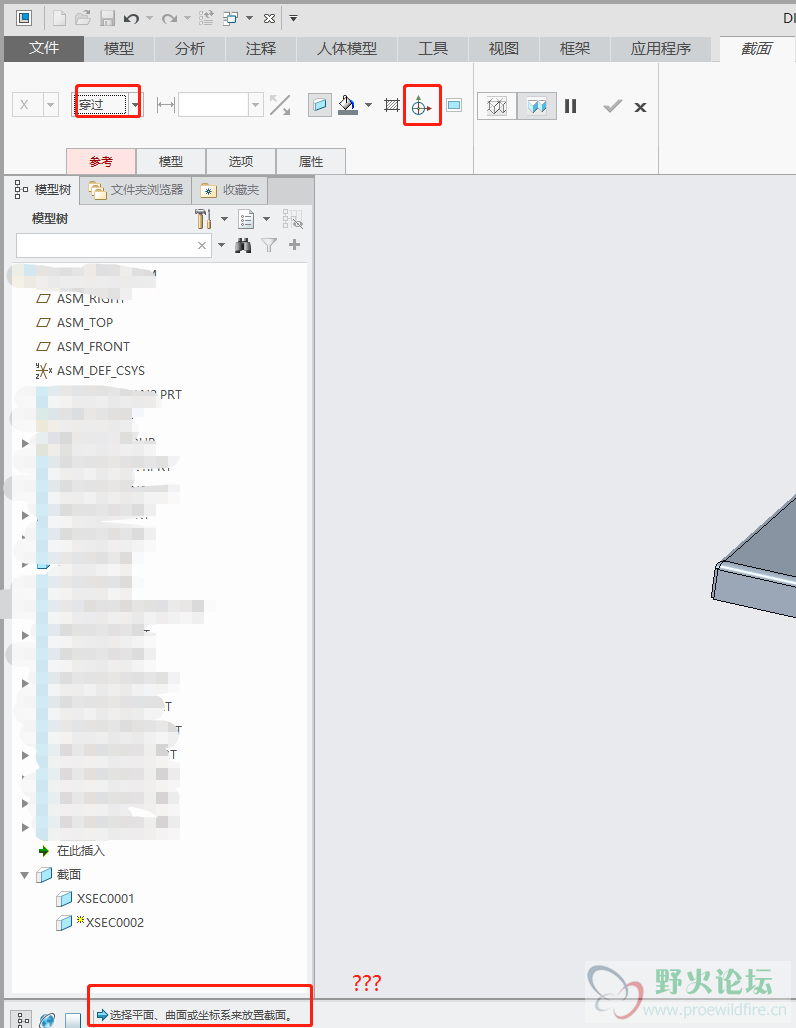Image resolution: width=796 pixels, height=1028 pixels.
Task: Click the model tree search input field
Action: point(106,245)
